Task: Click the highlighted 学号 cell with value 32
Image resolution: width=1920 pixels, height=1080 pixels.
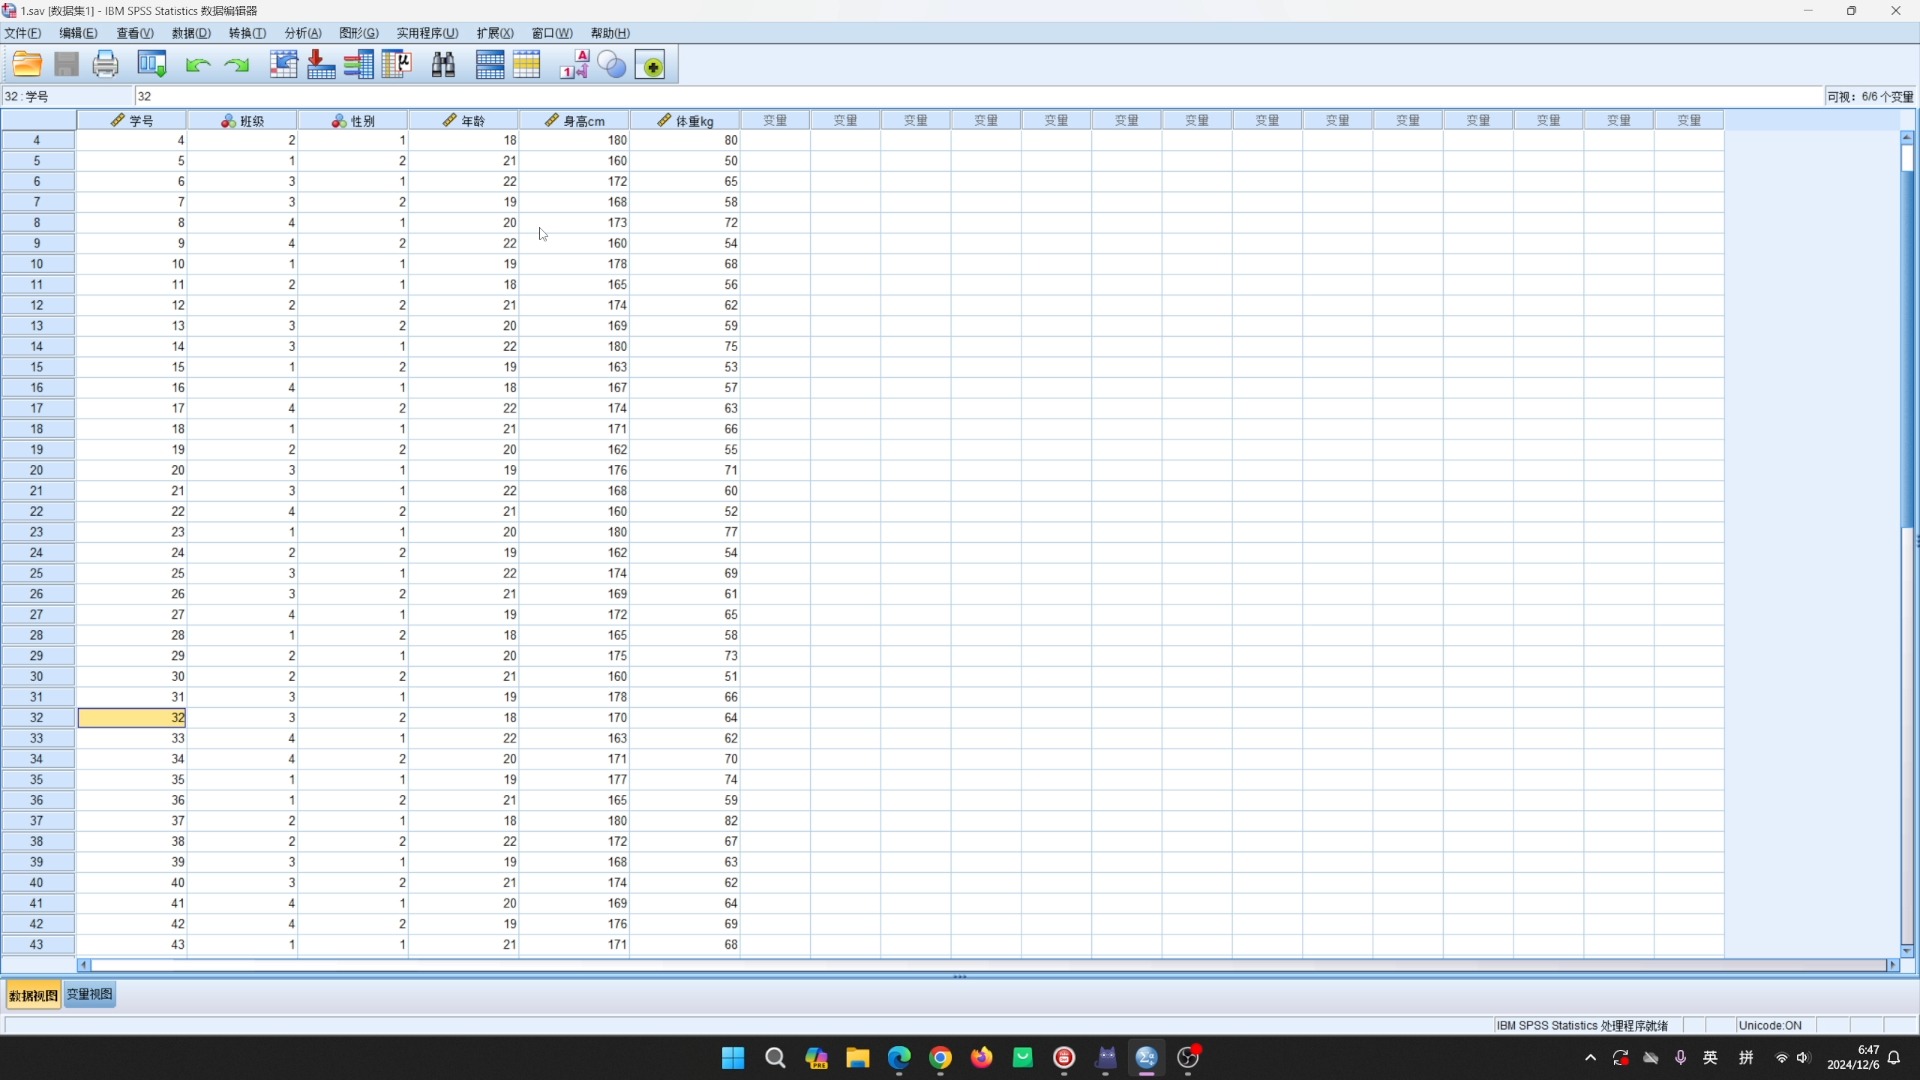Action: click(x=132, y=718)
